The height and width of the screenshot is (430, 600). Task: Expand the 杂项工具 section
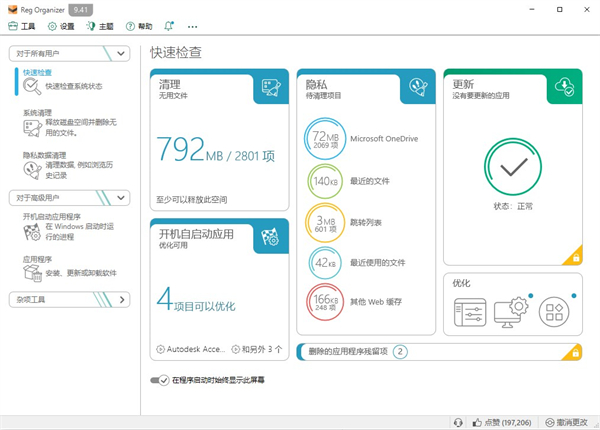(x=121, y=299)
